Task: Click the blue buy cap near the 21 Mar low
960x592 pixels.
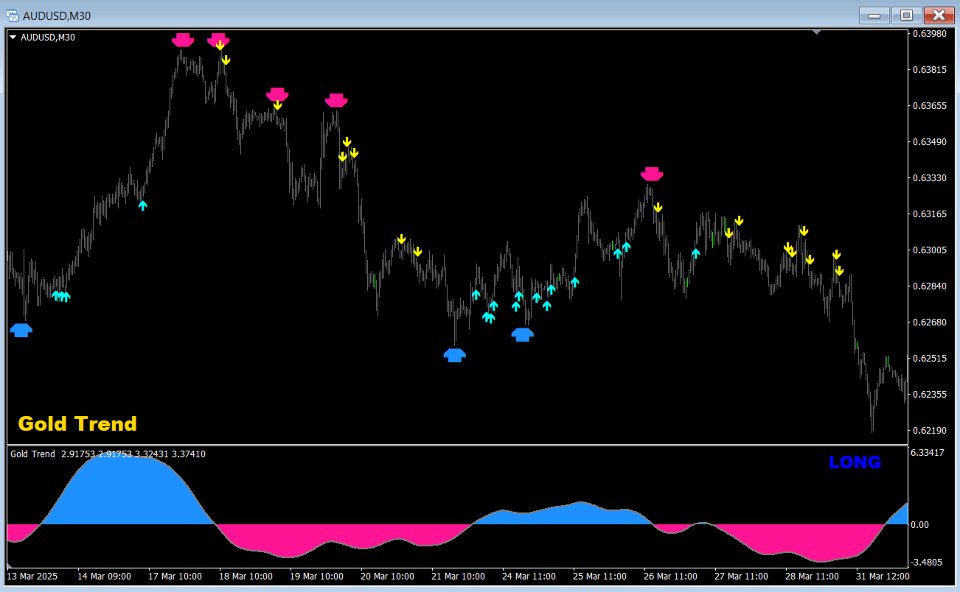Action: pos(454,354)
